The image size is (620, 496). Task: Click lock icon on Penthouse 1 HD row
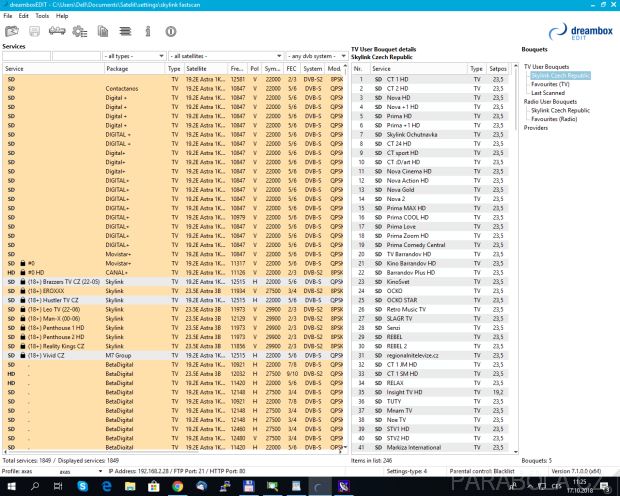pos(23,328)
